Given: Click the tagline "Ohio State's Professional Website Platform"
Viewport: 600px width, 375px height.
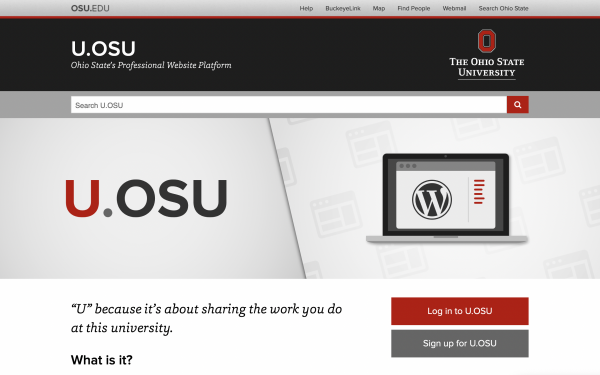Looking at the screenshot, I should [x=151, y=65].
